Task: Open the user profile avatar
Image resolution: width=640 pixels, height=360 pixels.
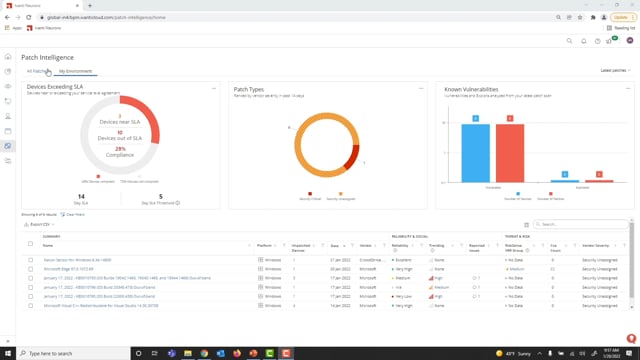Action: 630,40
